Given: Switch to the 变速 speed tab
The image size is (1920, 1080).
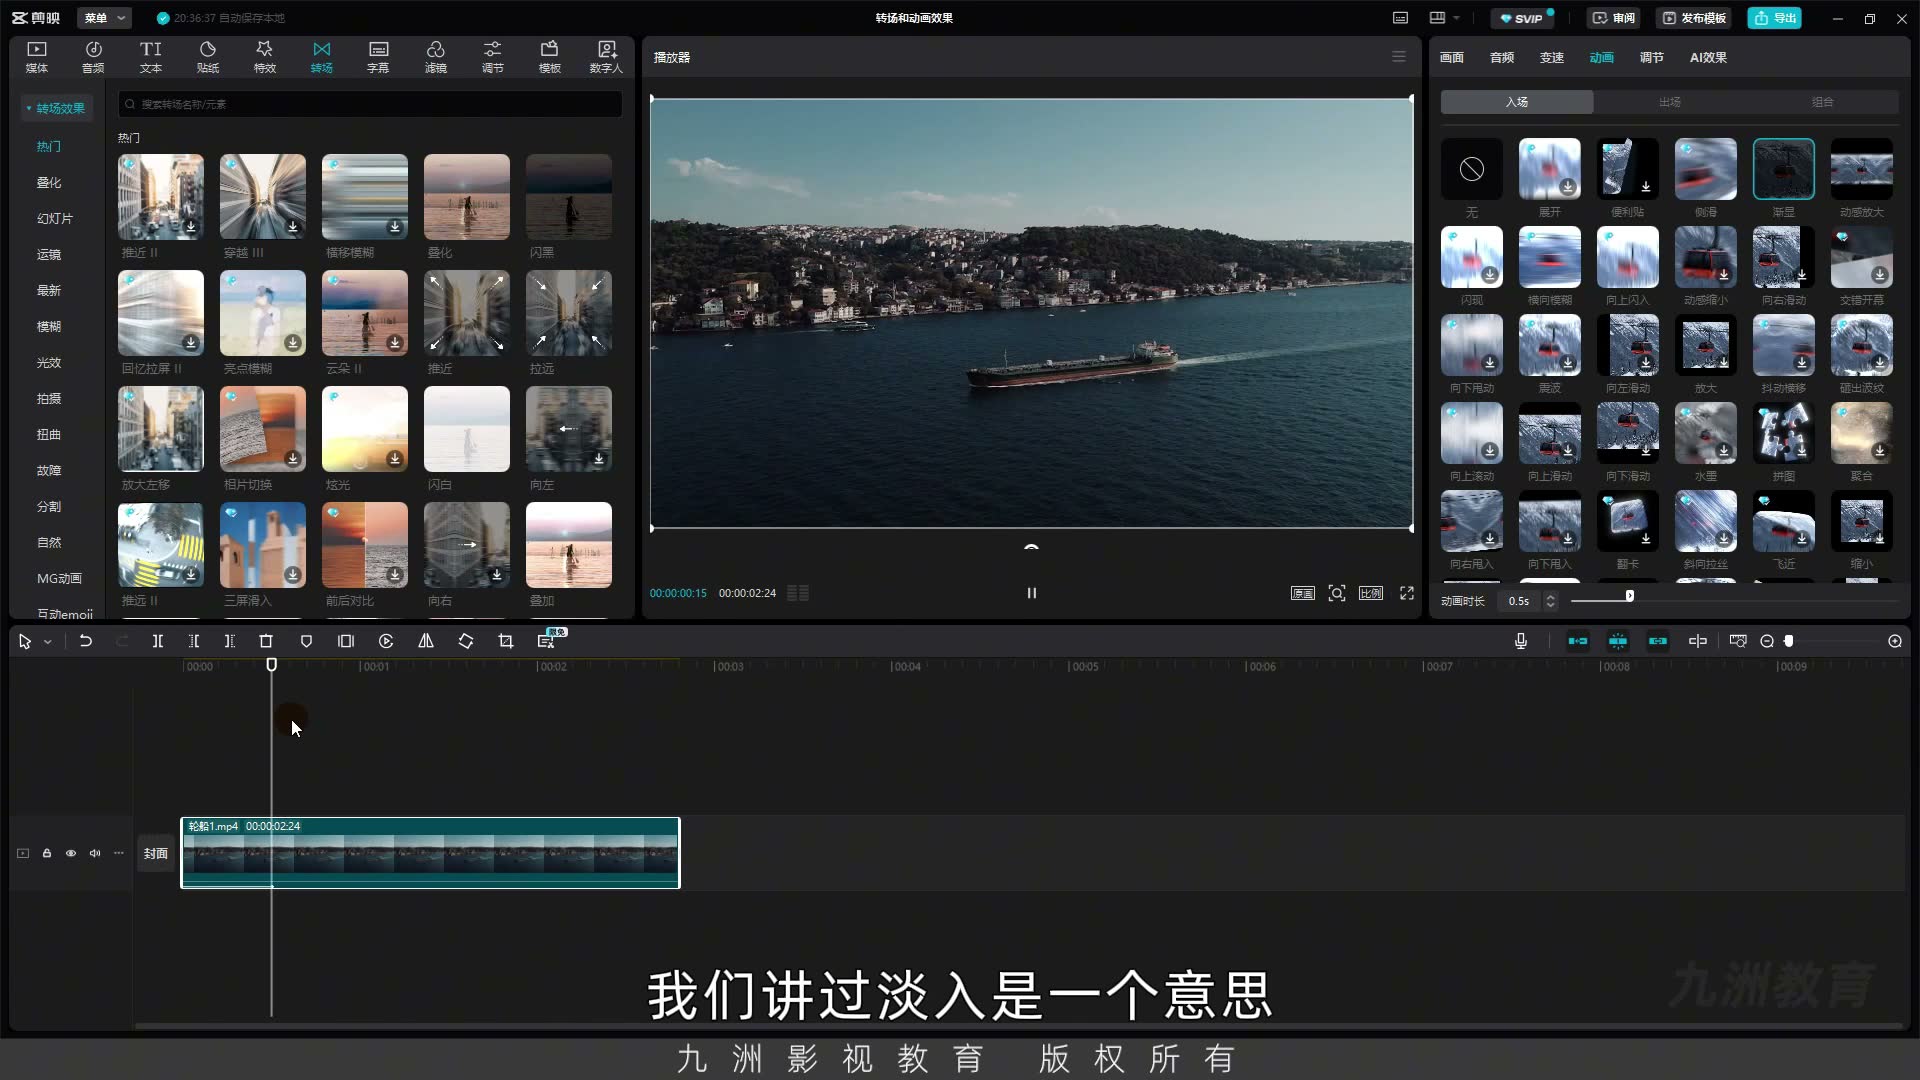Looking at the screenshot, I should click(1551, 57).
